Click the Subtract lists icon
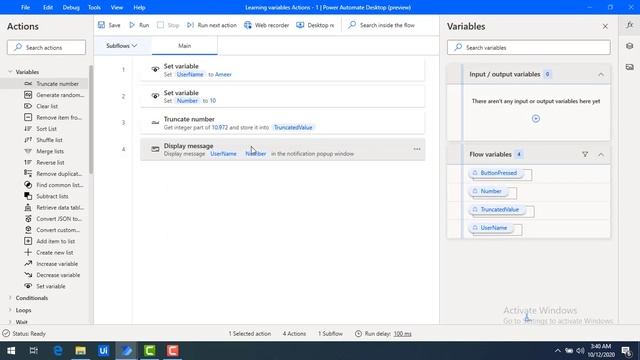This screenshot has width=640, height=360. (28, 196)
